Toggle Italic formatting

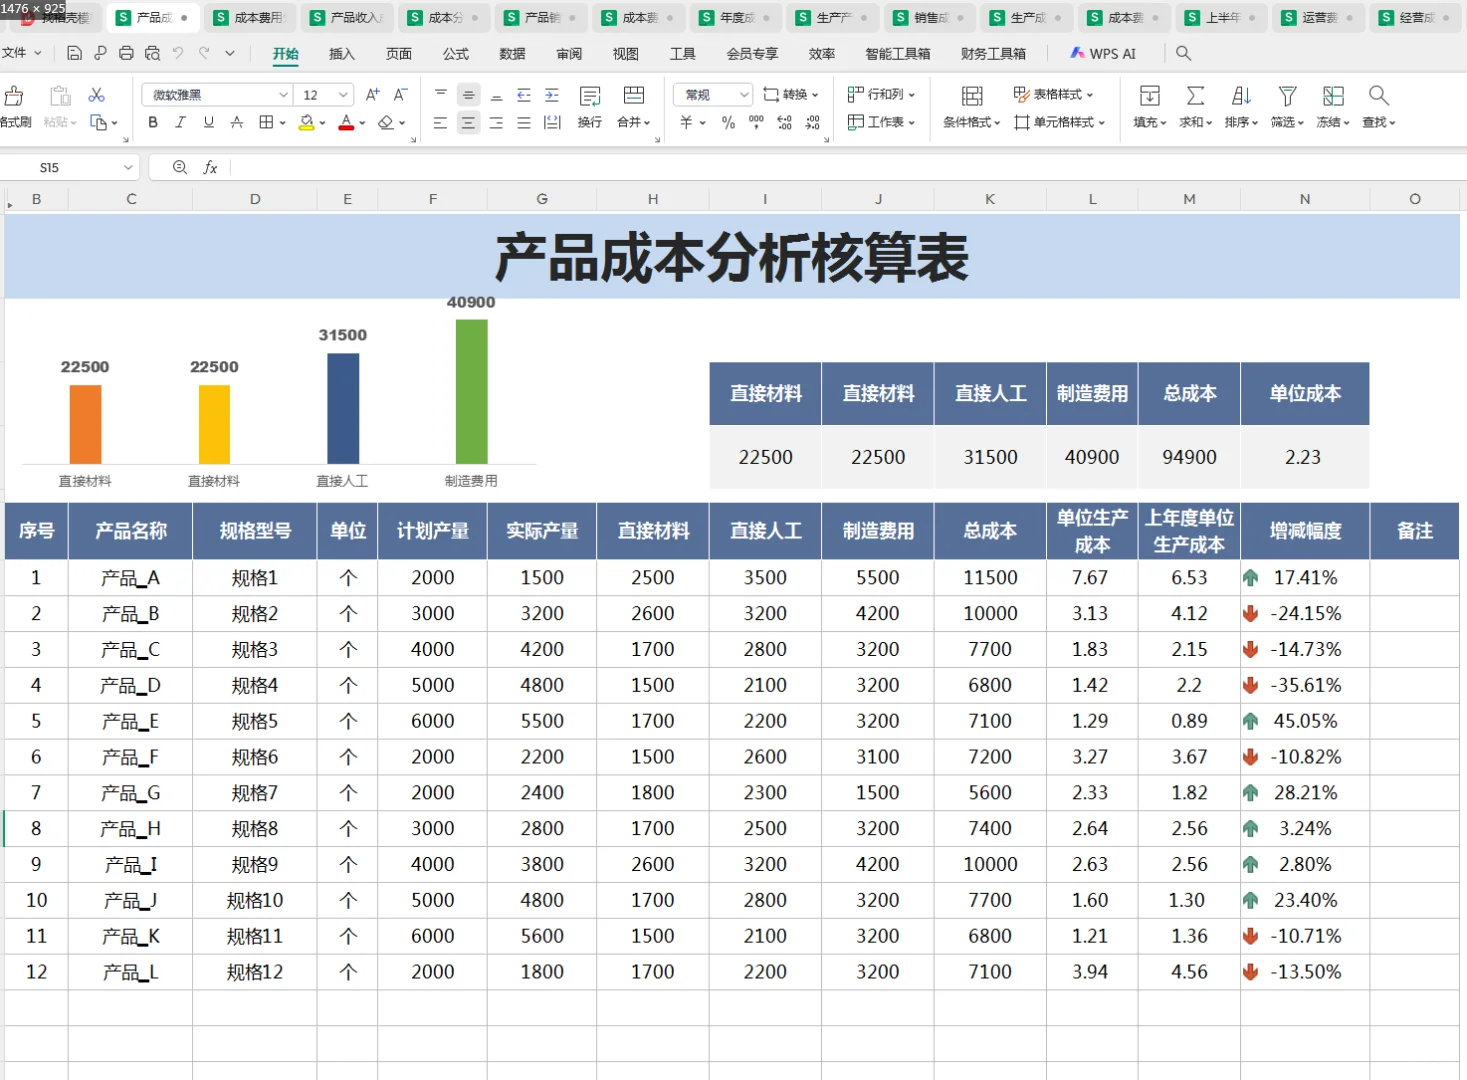181,122
